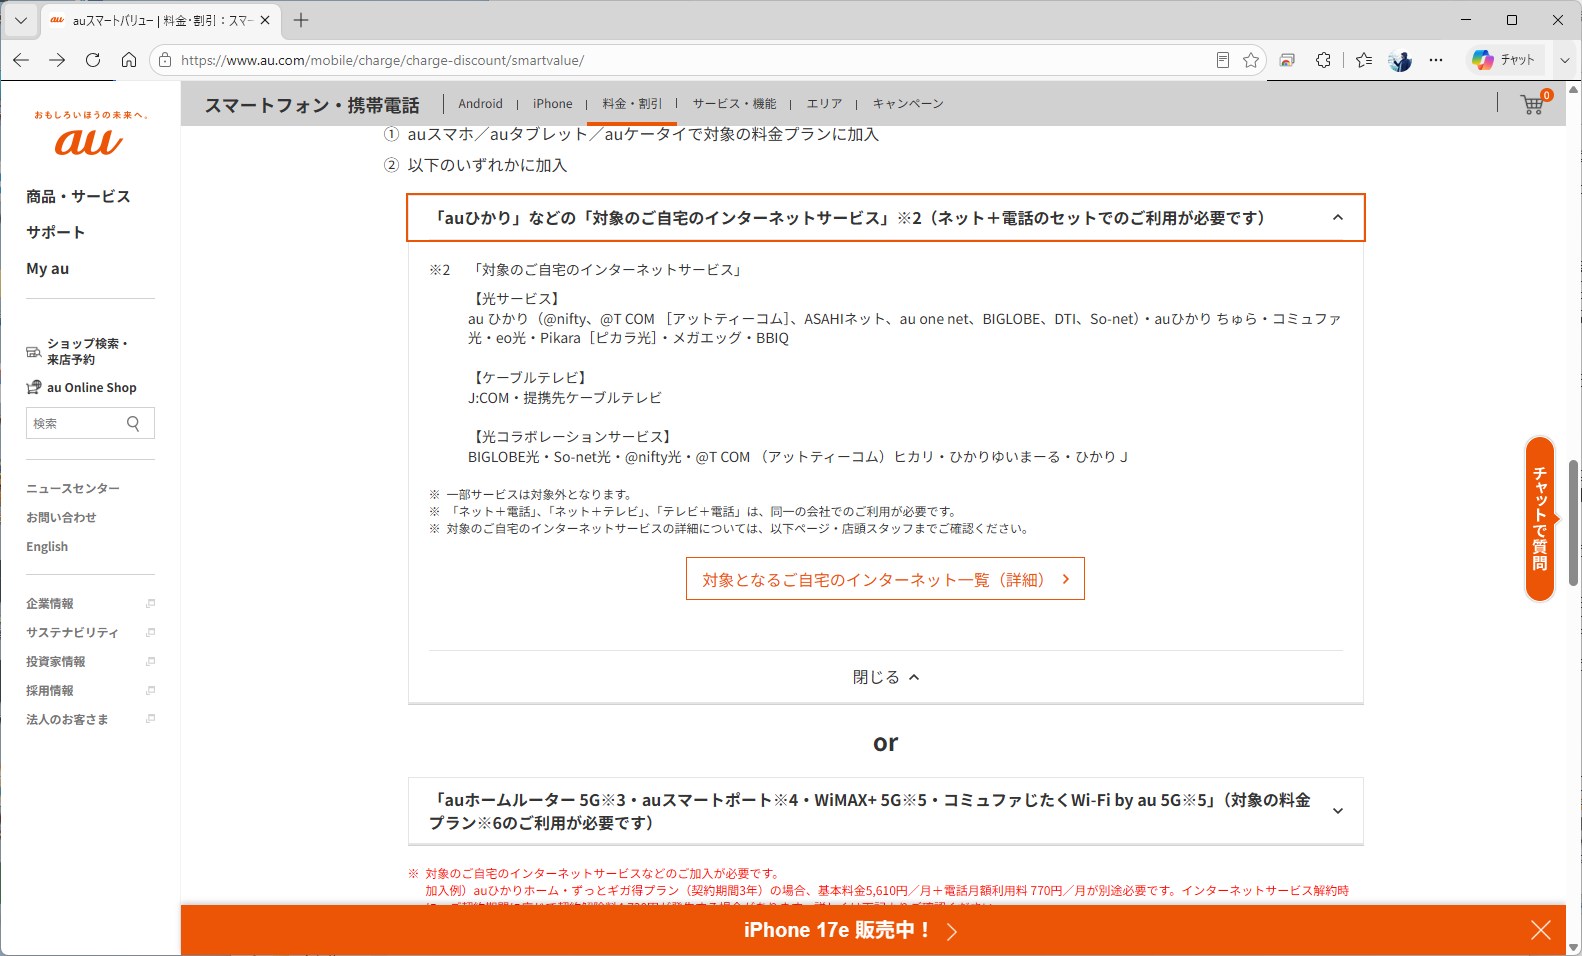View site information lock icon
Viewport: 1582px width, 956px height.
[165, 60]
